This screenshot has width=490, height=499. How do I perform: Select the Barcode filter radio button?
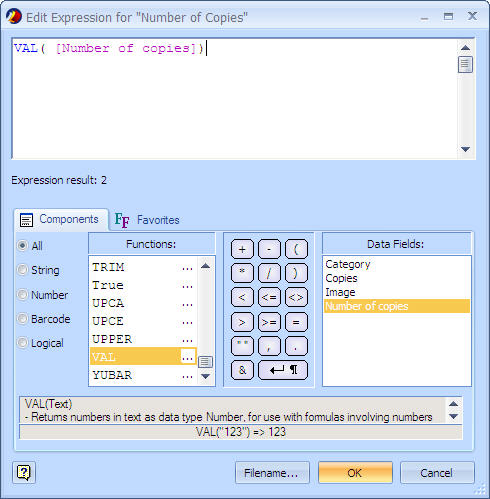tap(22, 319)
